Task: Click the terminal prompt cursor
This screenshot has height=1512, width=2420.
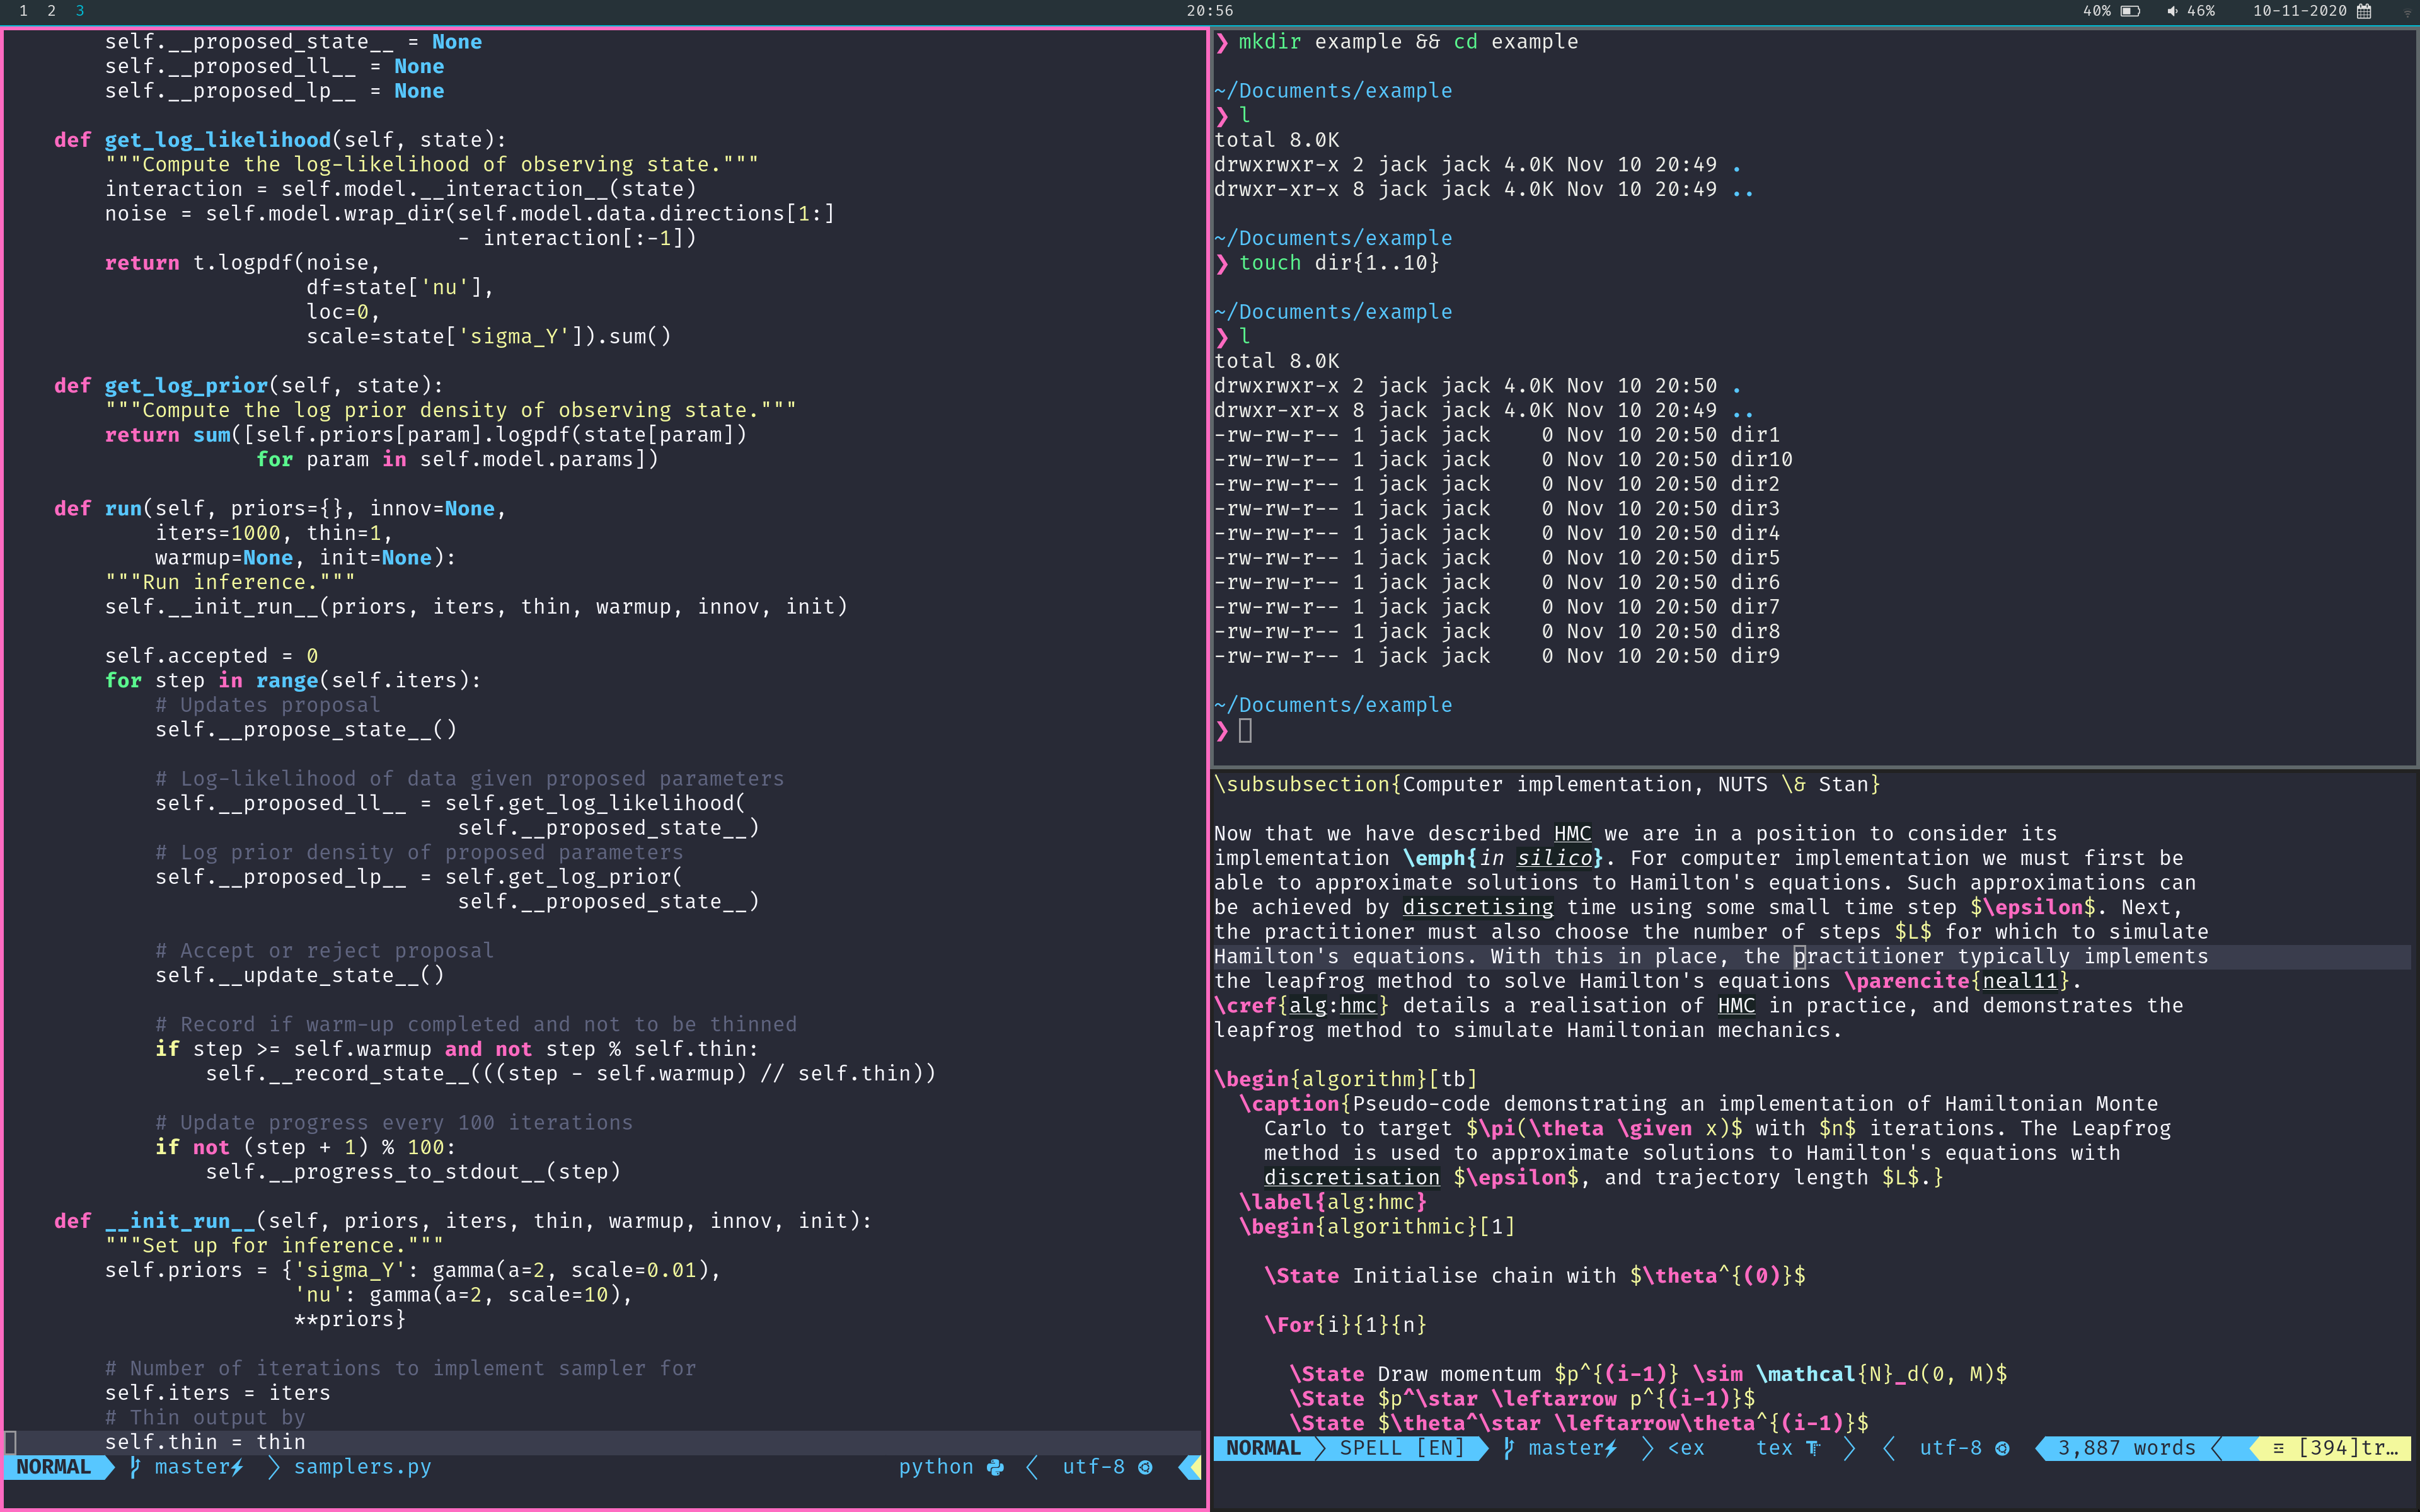Action: coord(1245,731)
